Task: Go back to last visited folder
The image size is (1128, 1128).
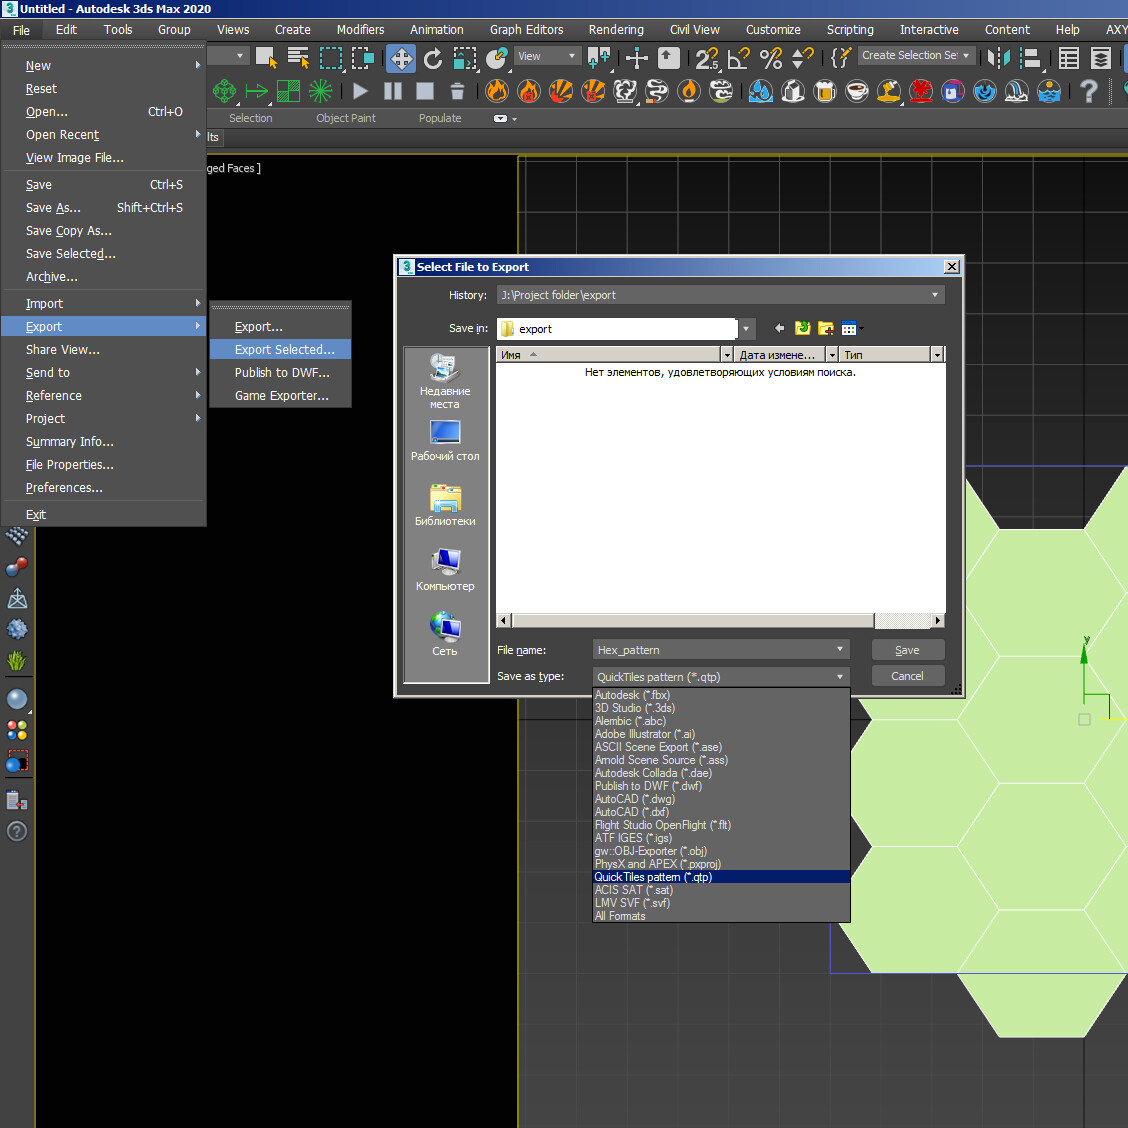Action: [780, 328]
